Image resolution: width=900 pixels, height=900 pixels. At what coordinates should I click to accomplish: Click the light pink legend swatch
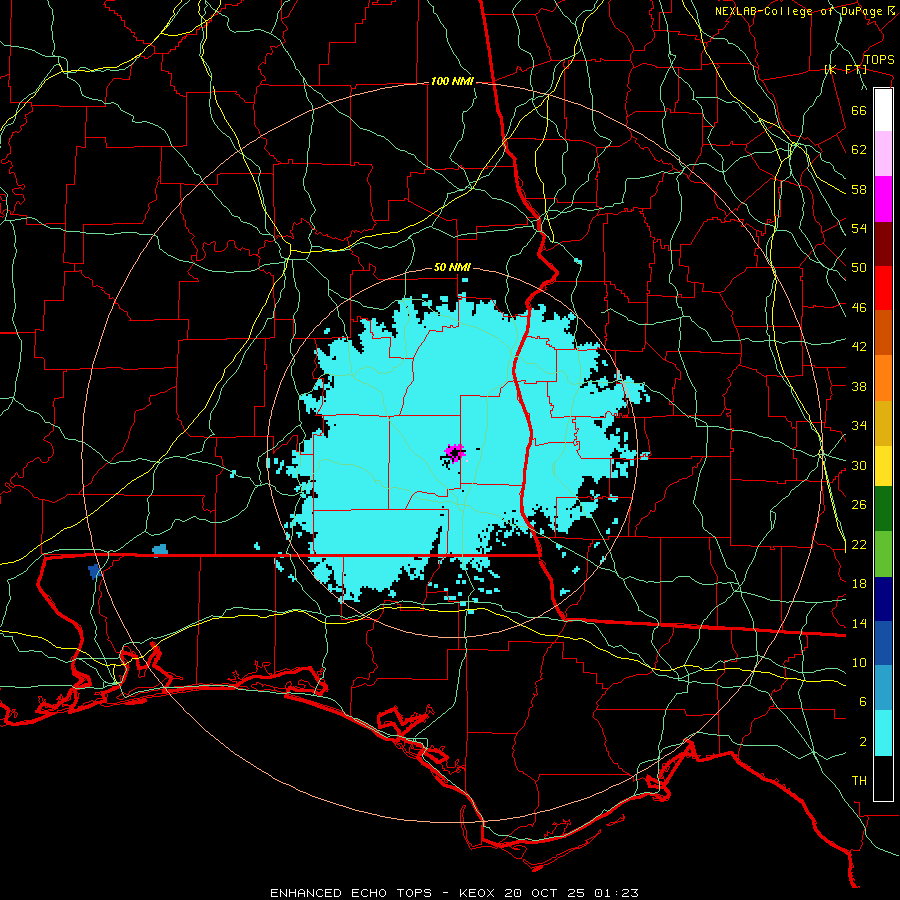pos(883,154)
